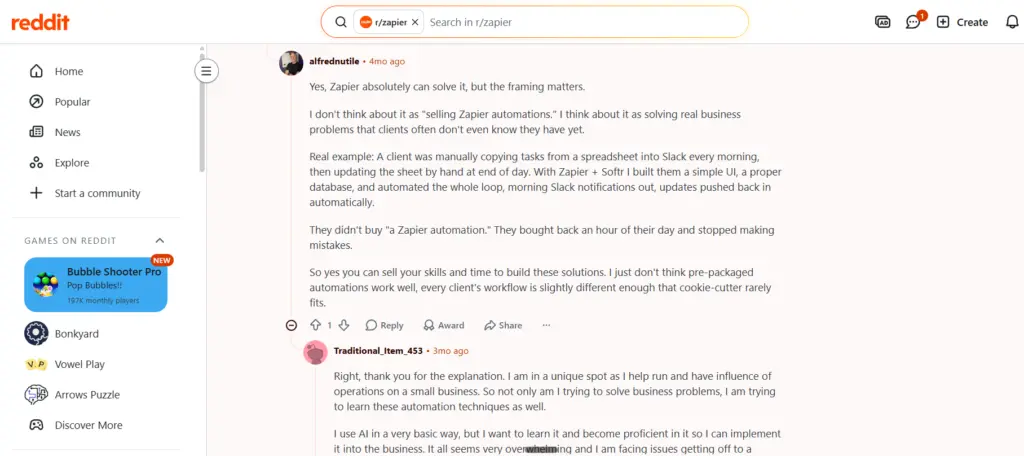Toggle the left sidebar menu button

coord(206,71)
